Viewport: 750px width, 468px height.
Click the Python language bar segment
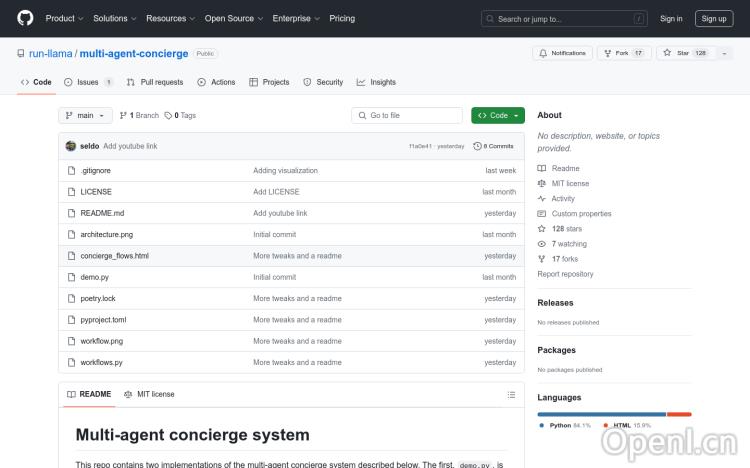coord(601,414)
